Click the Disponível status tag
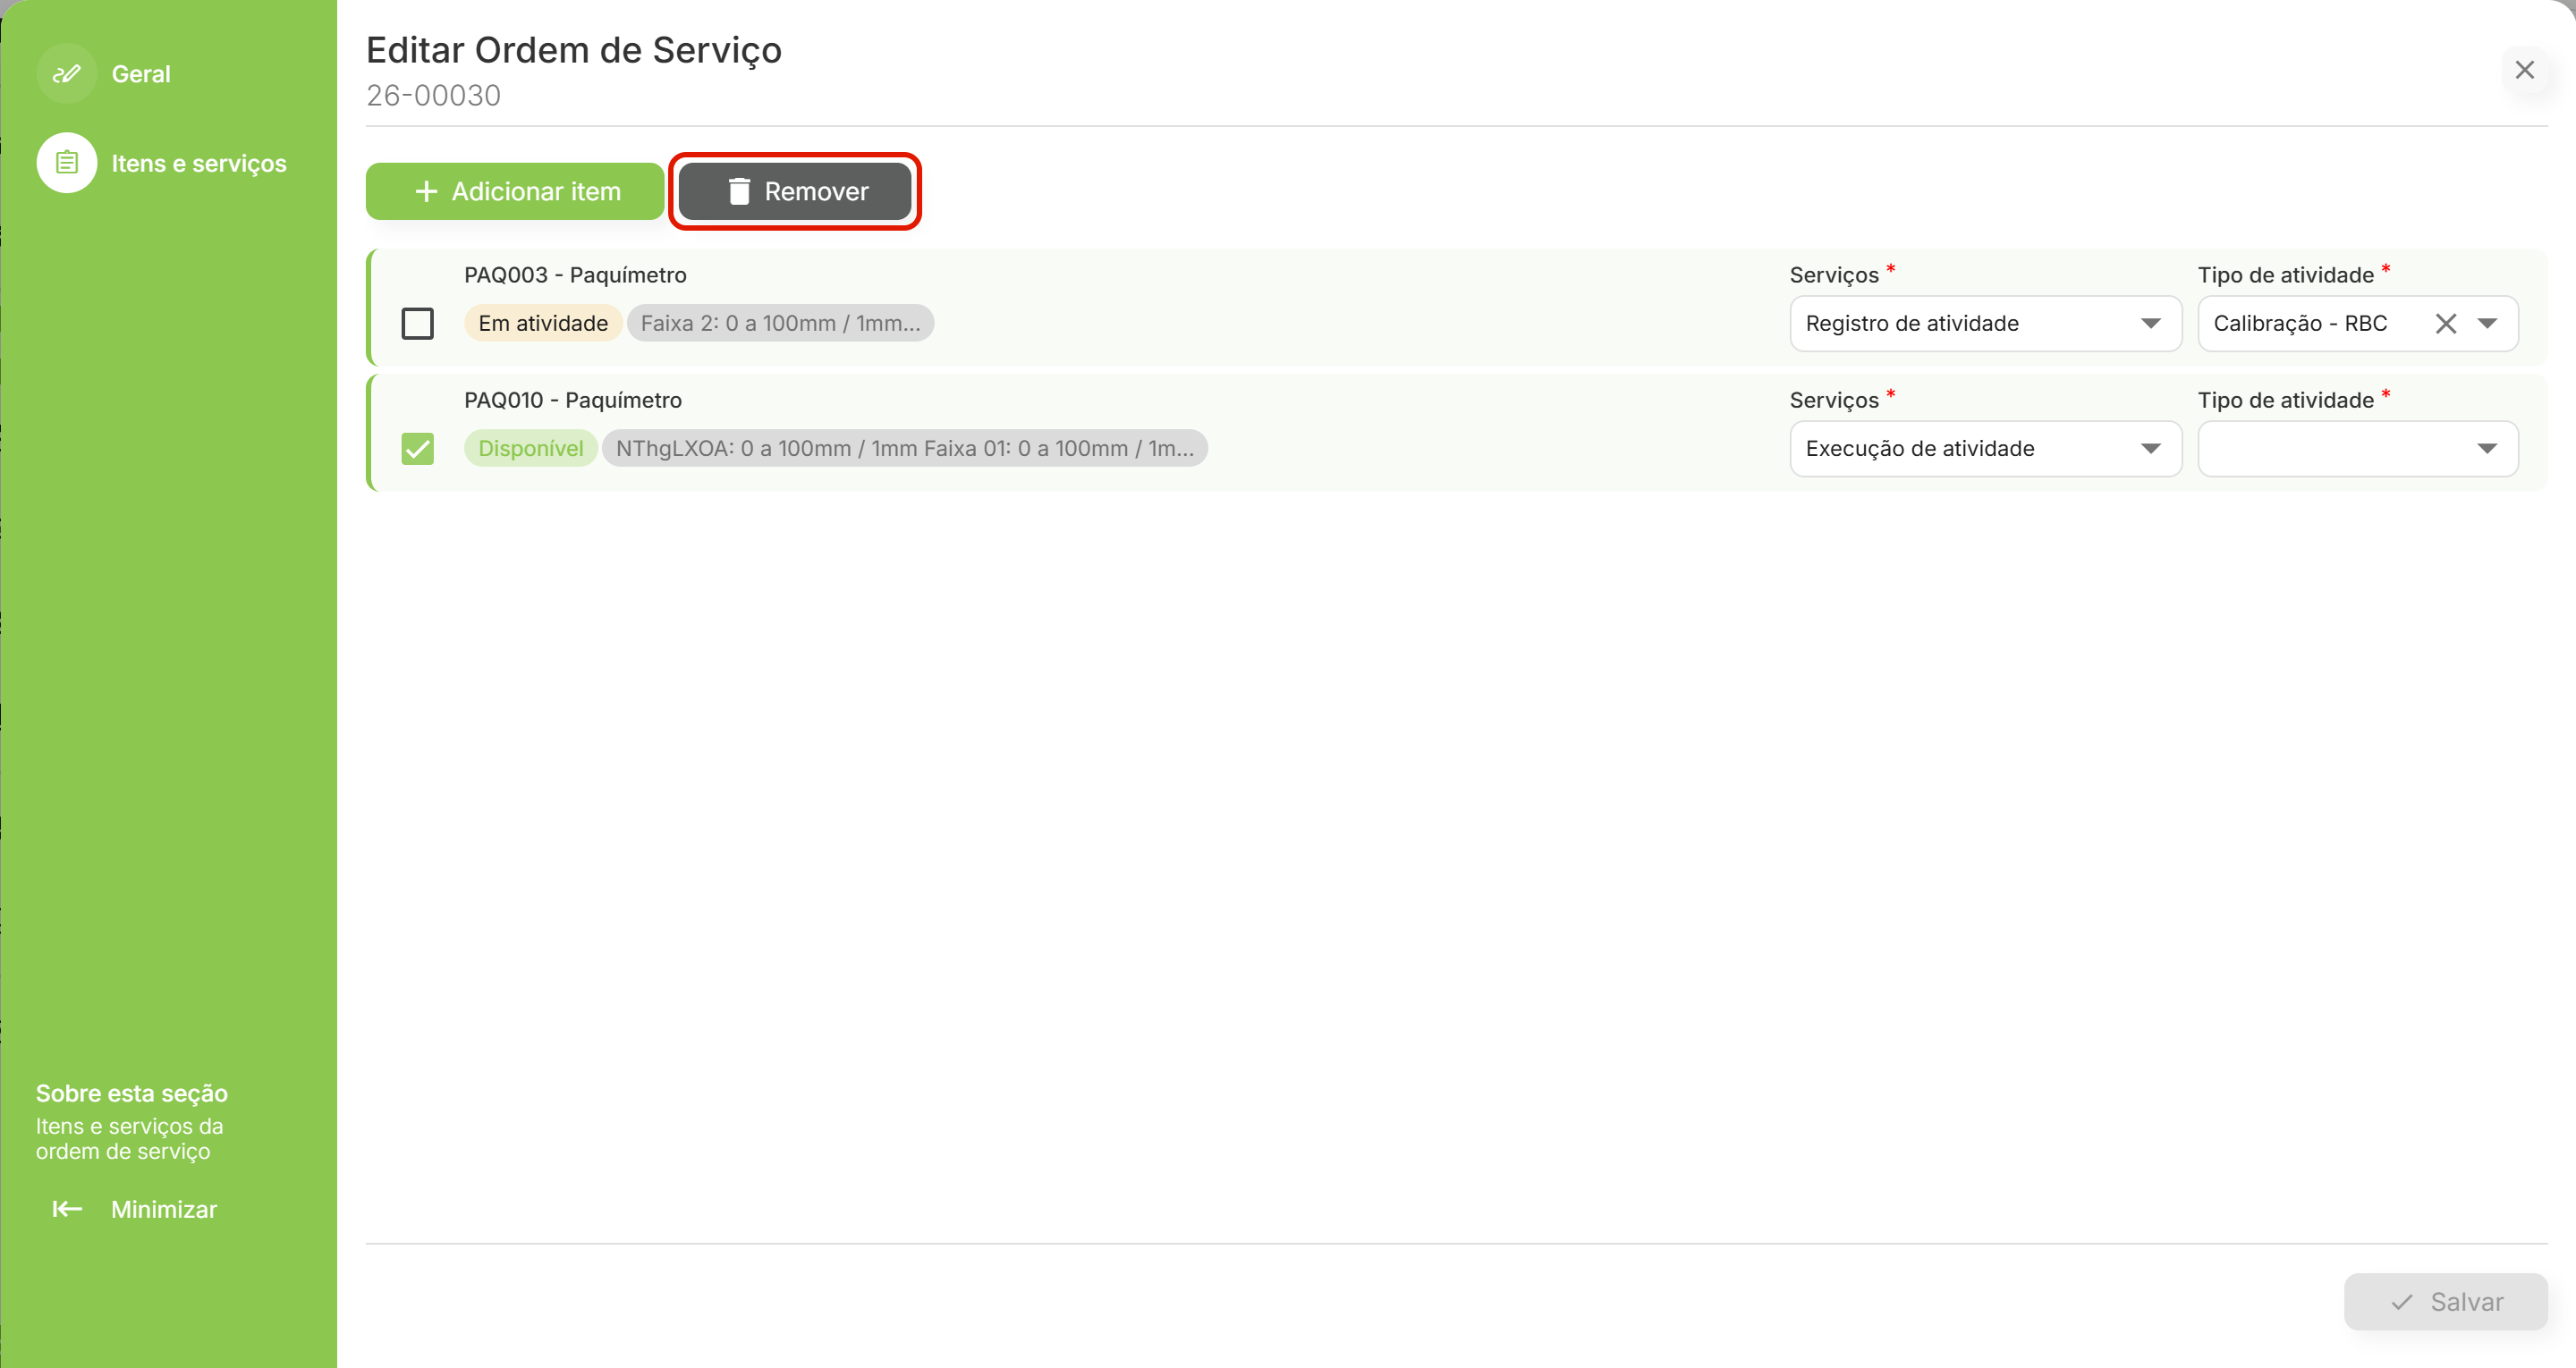 point(530,449)
